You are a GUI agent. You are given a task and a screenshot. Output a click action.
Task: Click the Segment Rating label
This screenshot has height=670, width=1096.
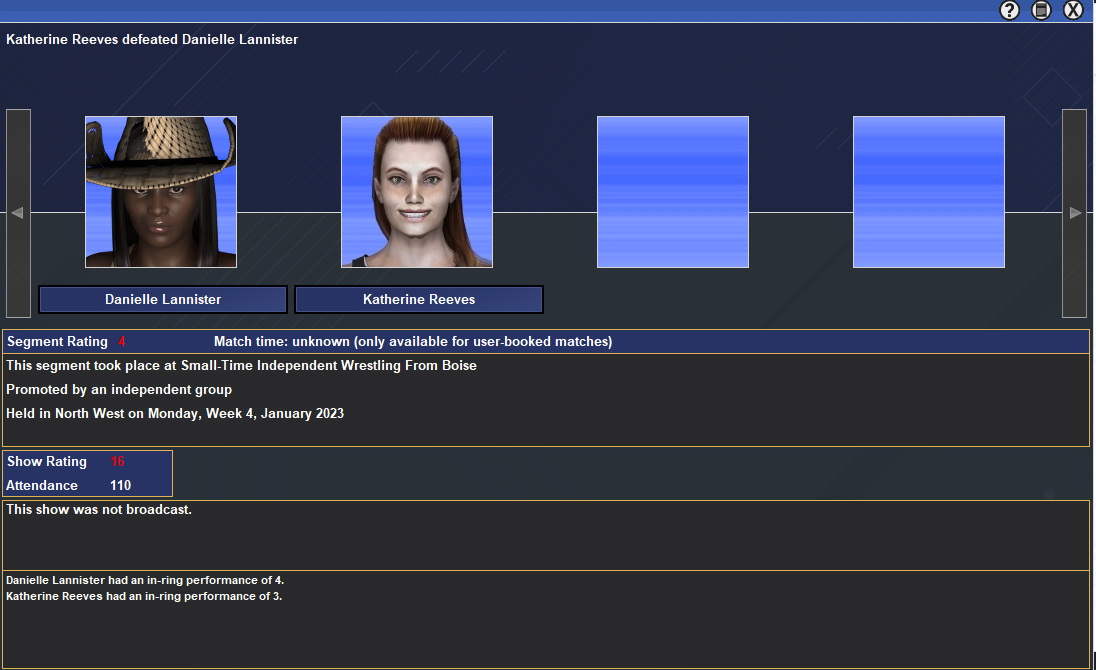(57, 342)
